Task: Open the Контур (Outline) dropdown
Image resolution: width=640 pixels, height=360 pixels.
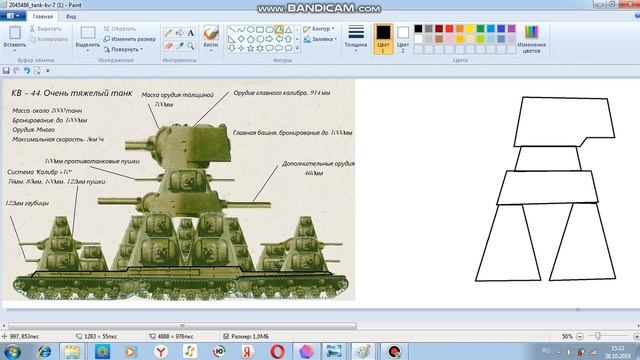Action: 319,29
